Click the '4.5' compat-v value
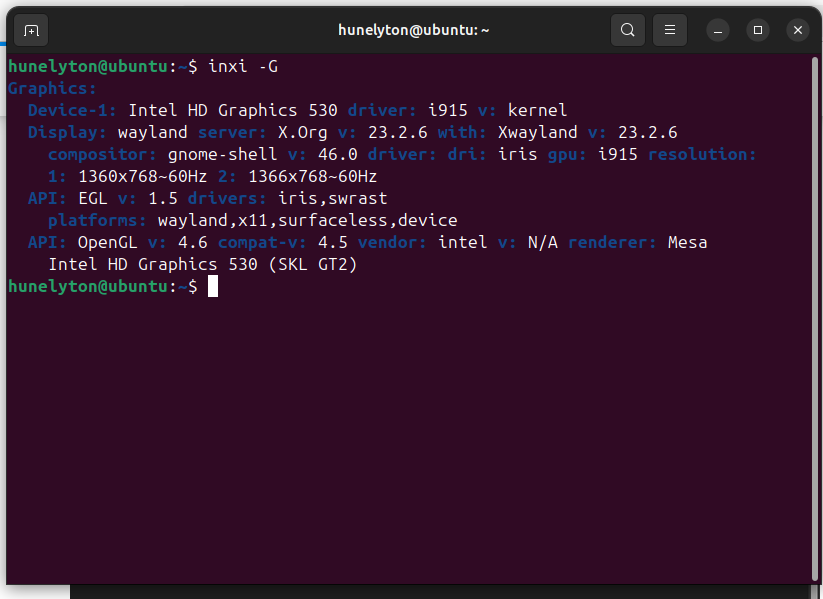The image size is (823, 599). (333, 243)
